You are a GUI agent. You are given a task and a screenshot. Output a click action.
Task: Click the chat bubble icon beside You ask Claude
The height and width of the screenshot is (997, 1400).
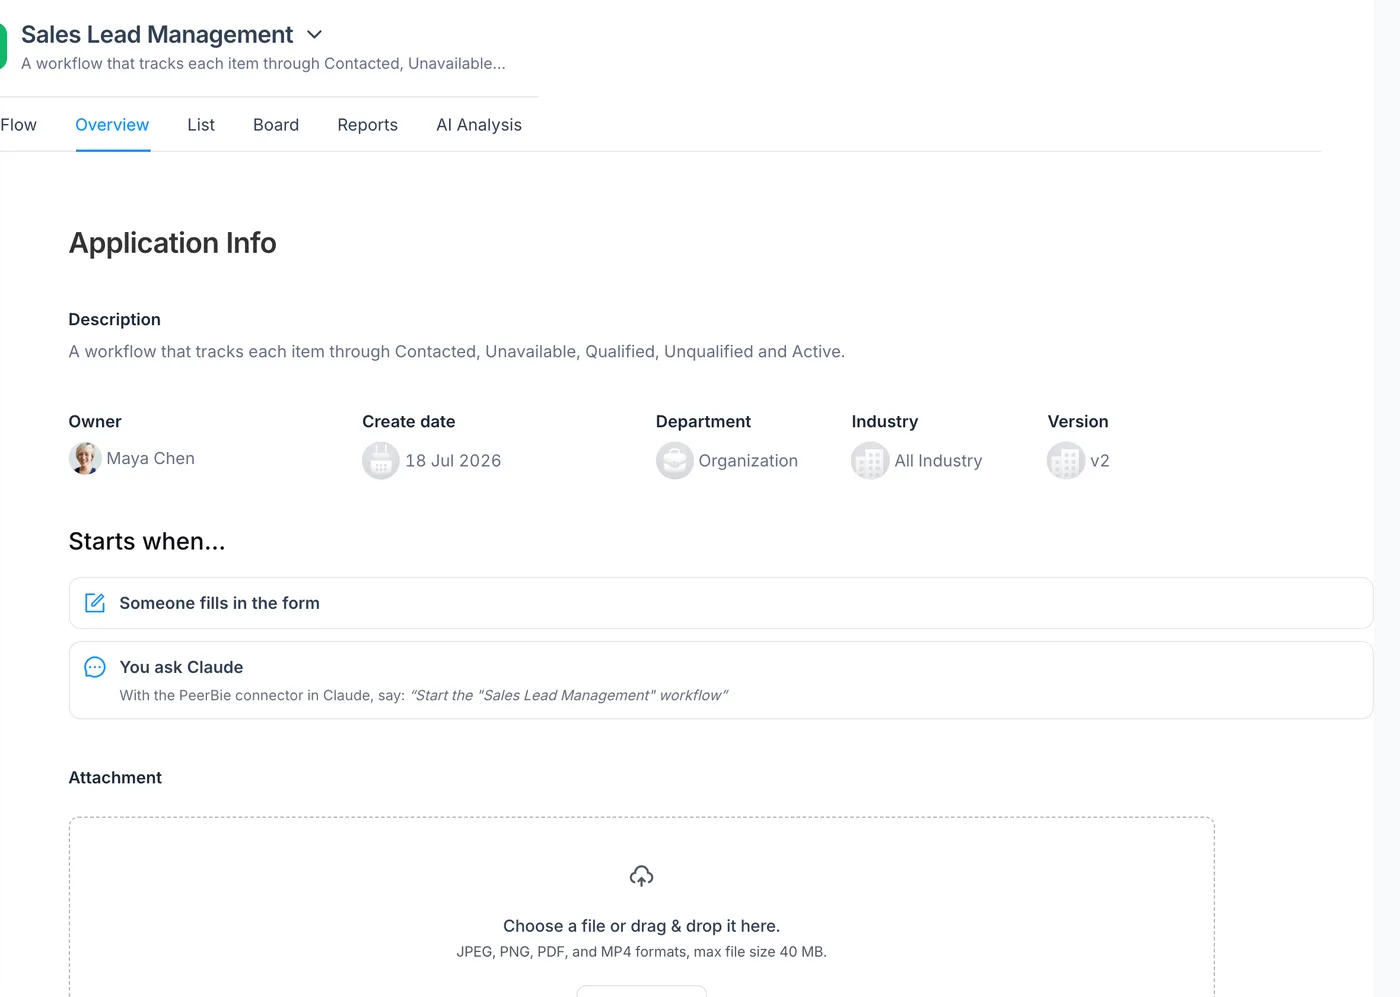pyautogui.click(x=95, y=667)
